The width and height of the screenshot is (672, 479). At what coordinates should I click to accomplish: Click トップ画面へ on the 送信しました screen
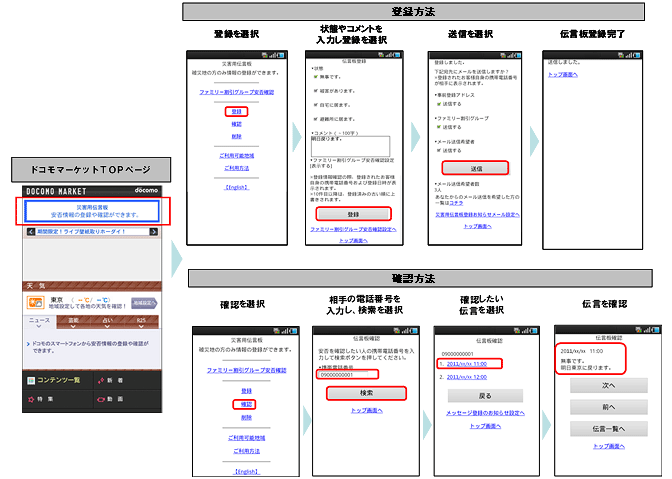coord(563,75)
